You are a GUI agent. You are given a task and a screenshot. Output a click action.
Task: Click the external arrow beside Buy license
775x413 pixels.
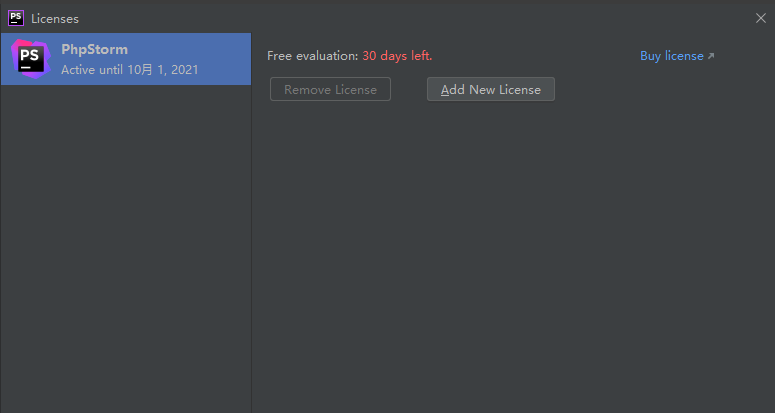(x=711, y=57)
